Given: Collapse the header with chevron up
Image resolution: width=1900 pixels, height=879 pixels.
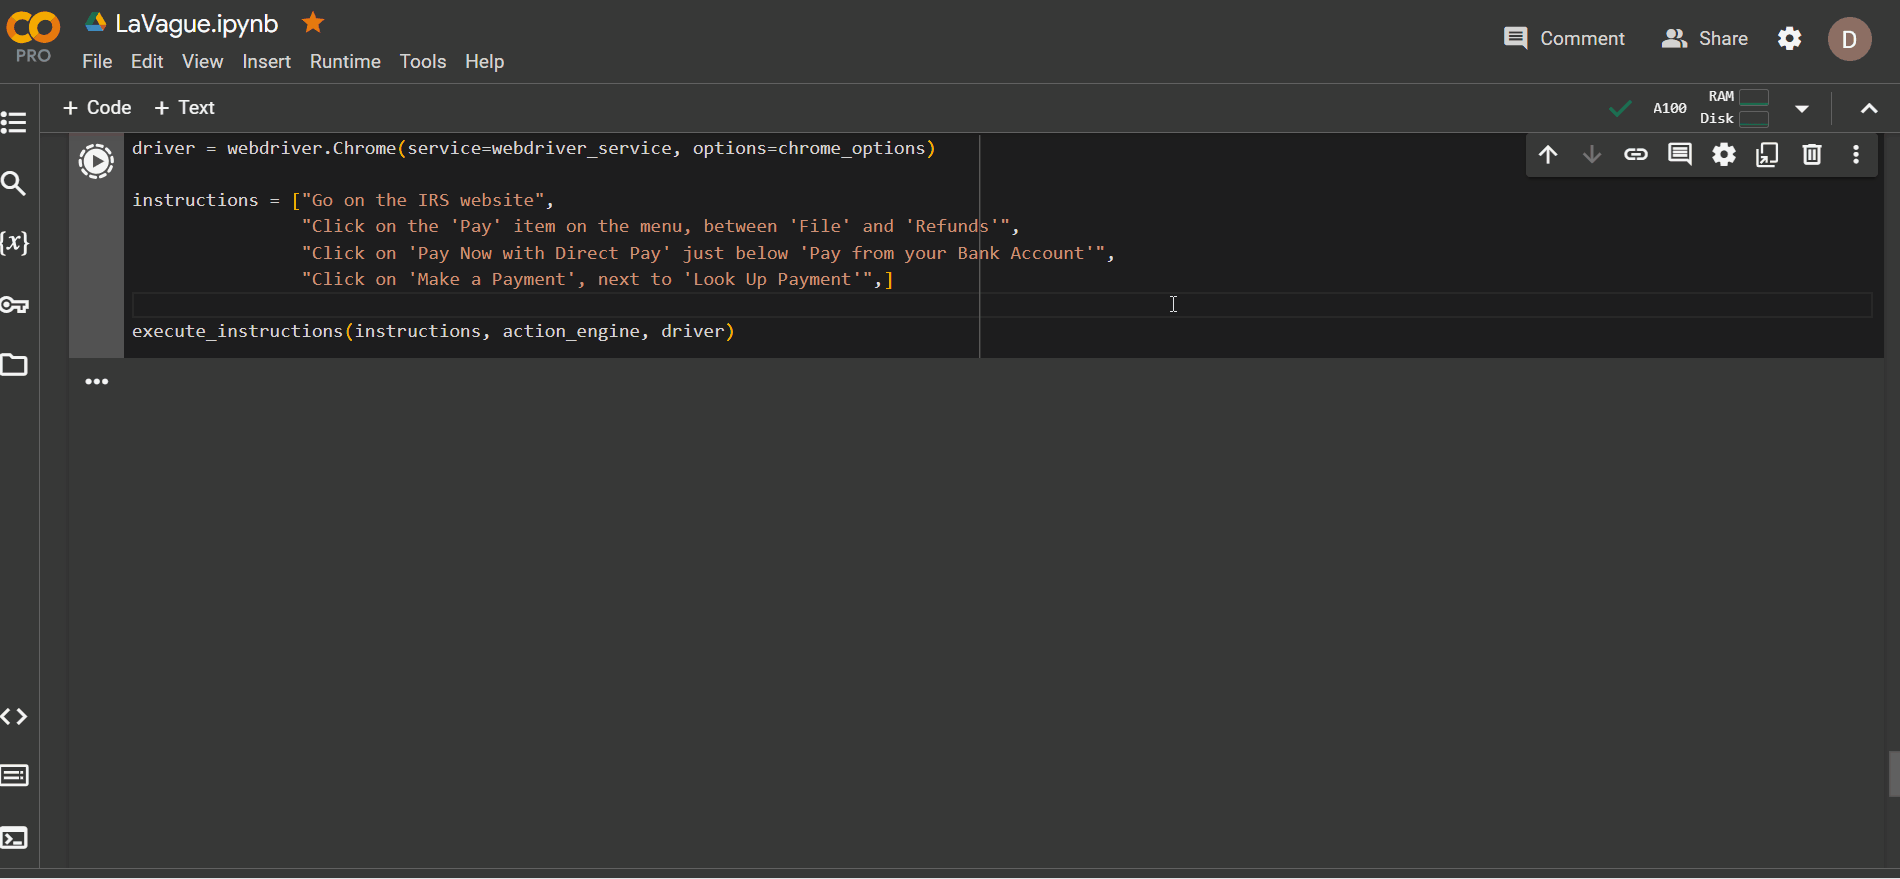Looking at the screenshot, I should [1869, 108].
